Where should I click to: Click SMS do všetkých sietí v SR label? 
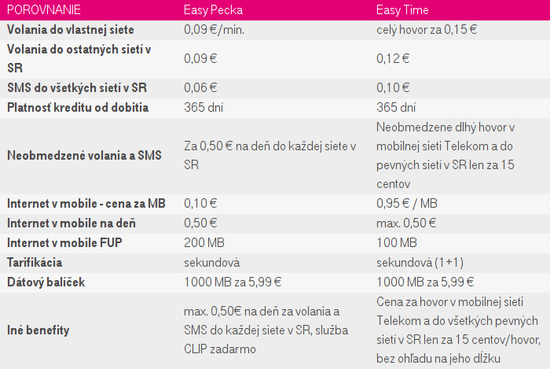pos(77,88)
